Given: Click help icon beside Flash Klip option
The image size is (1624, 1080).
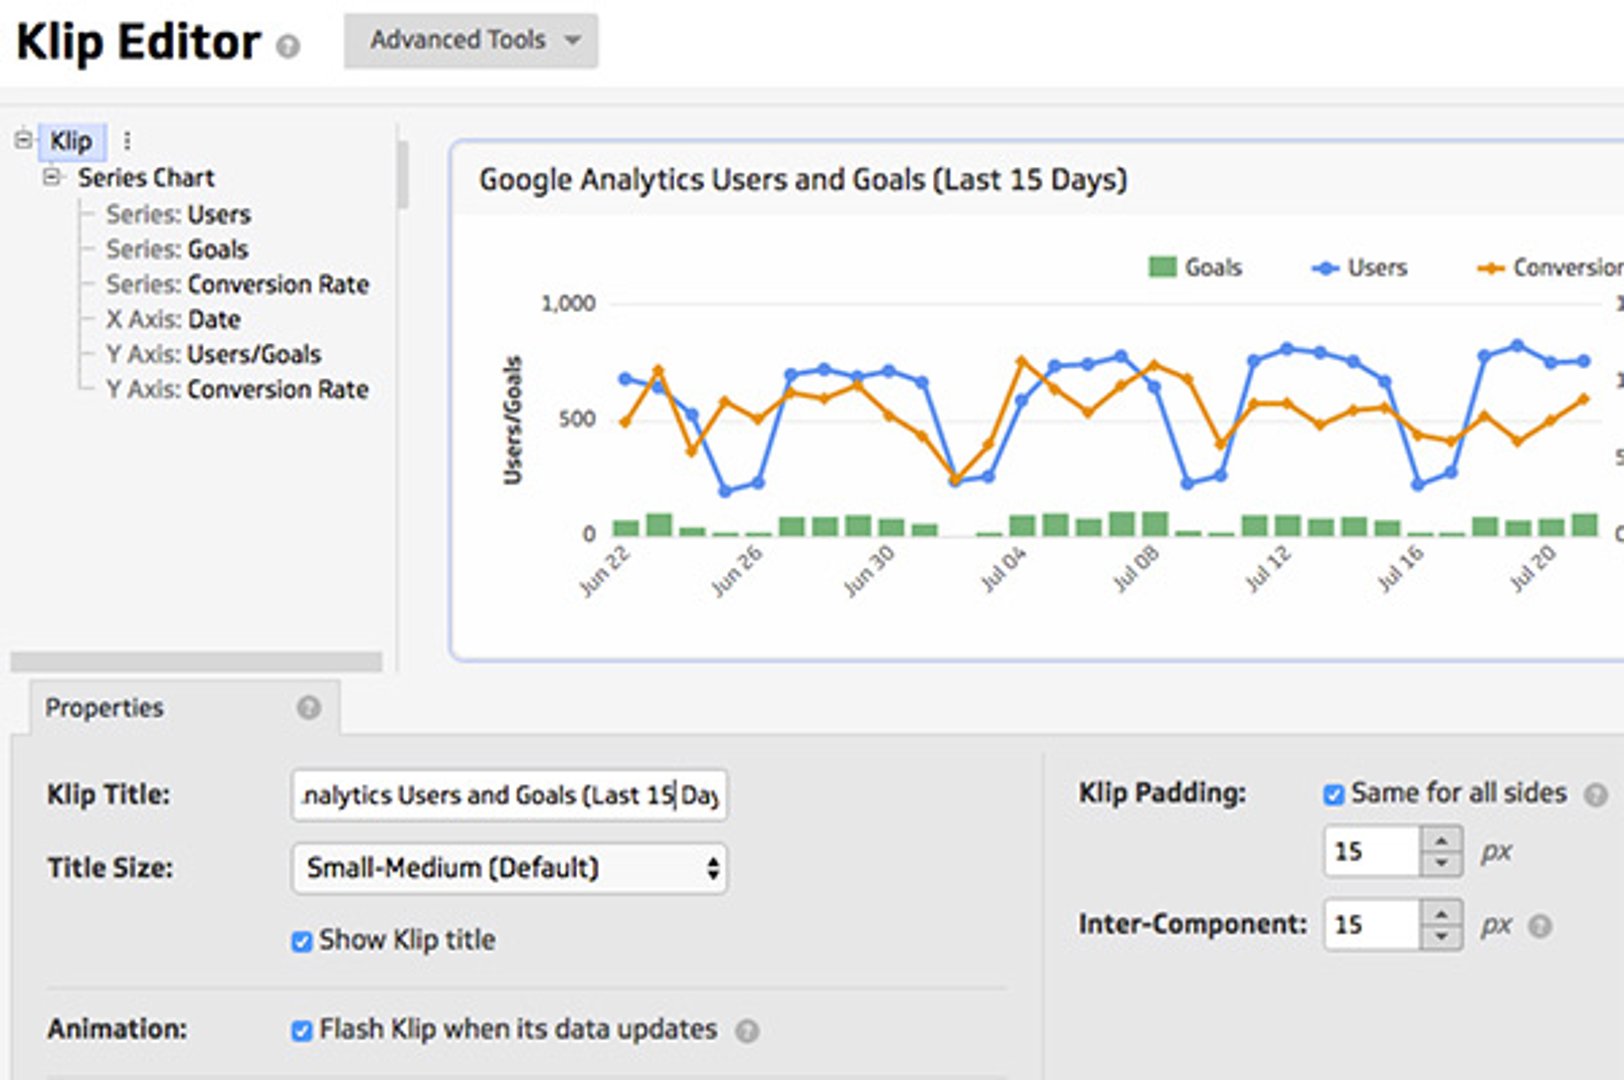Looking at the screenshot, I should [x=747, y=1031].
